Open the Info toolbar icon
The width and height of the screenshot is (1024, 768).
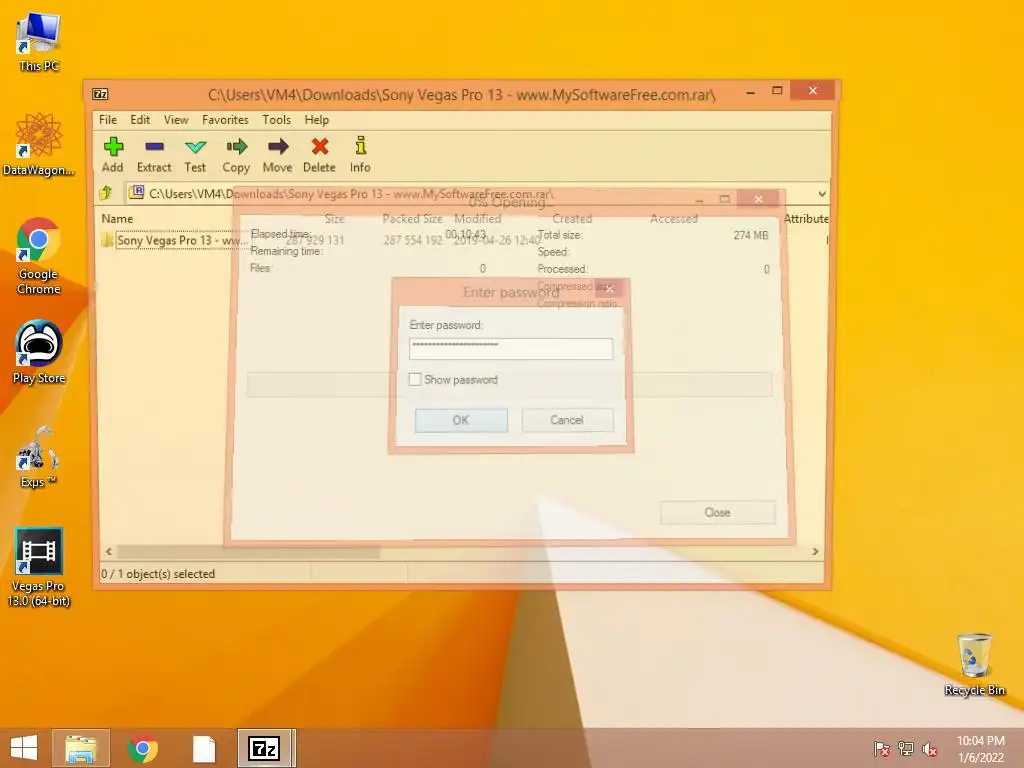point(360,154)
